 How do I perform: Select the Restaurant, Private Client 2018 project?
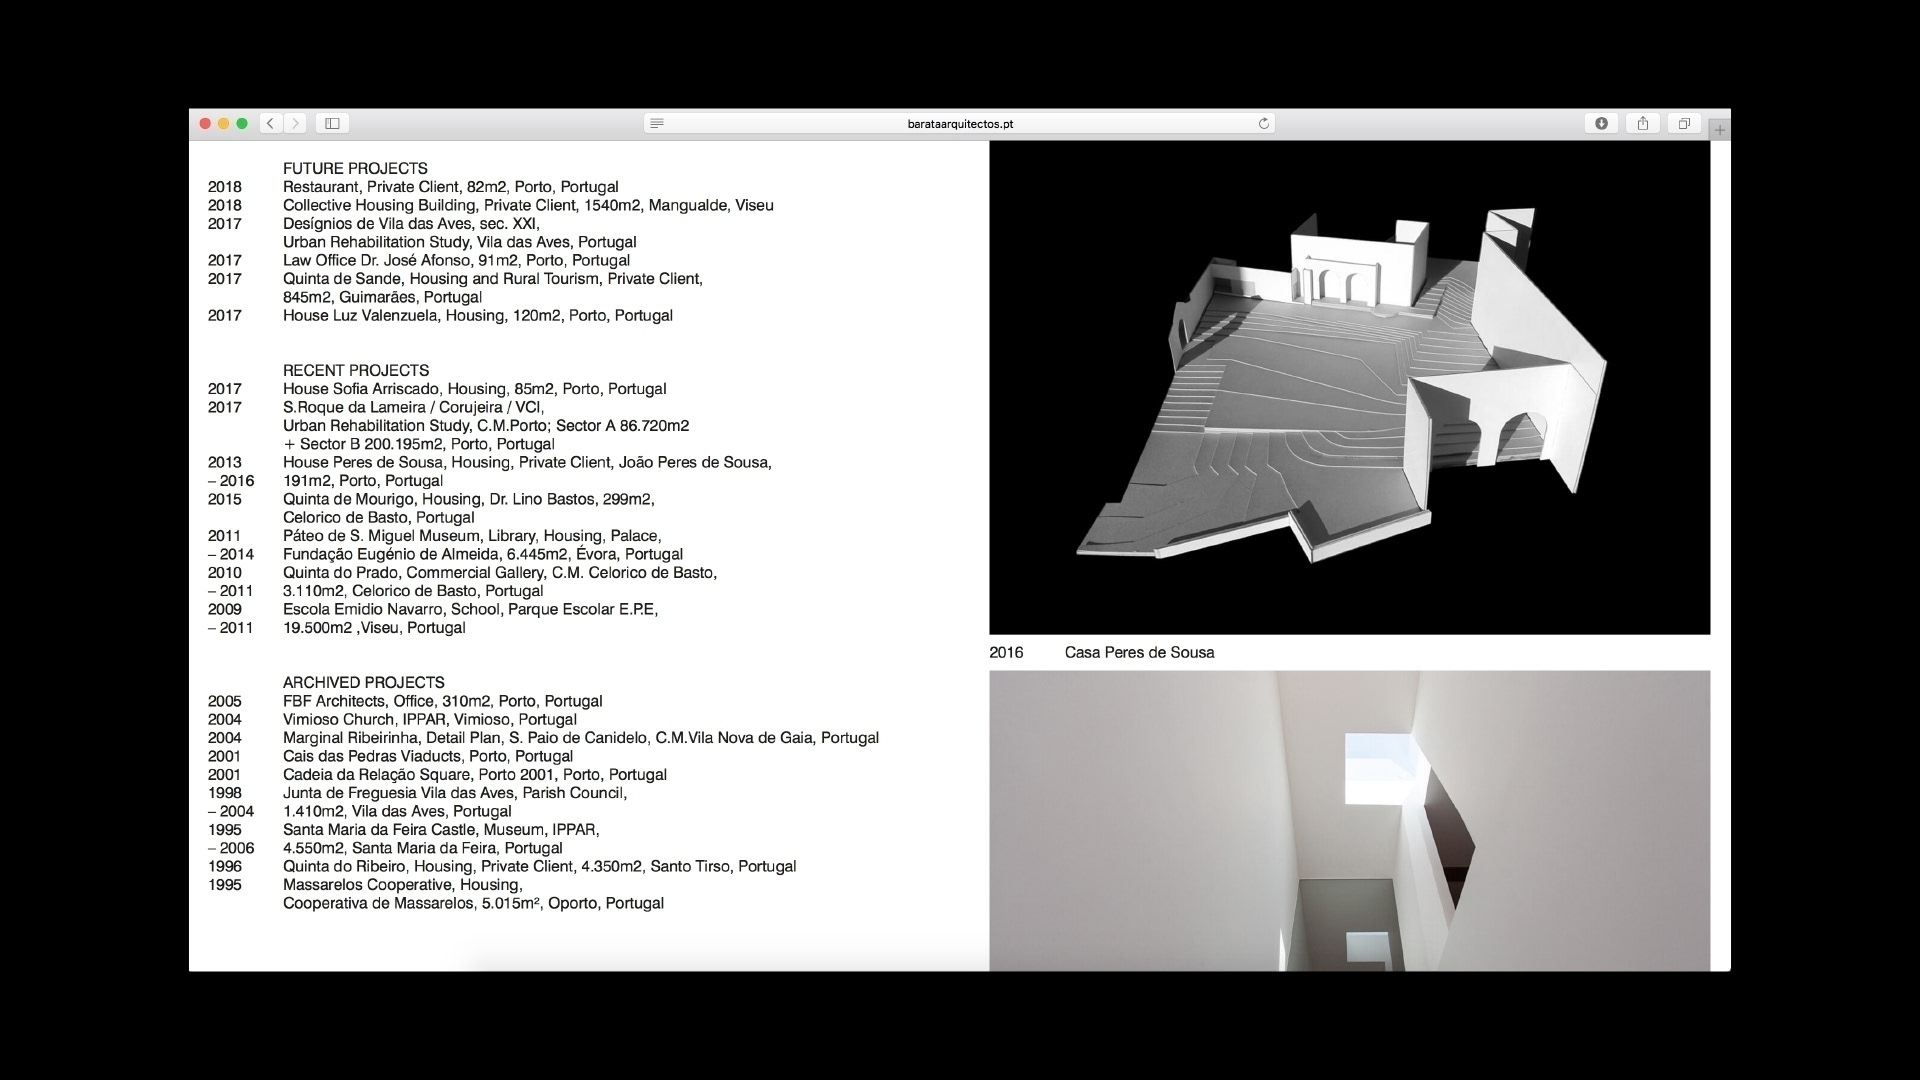450,187
